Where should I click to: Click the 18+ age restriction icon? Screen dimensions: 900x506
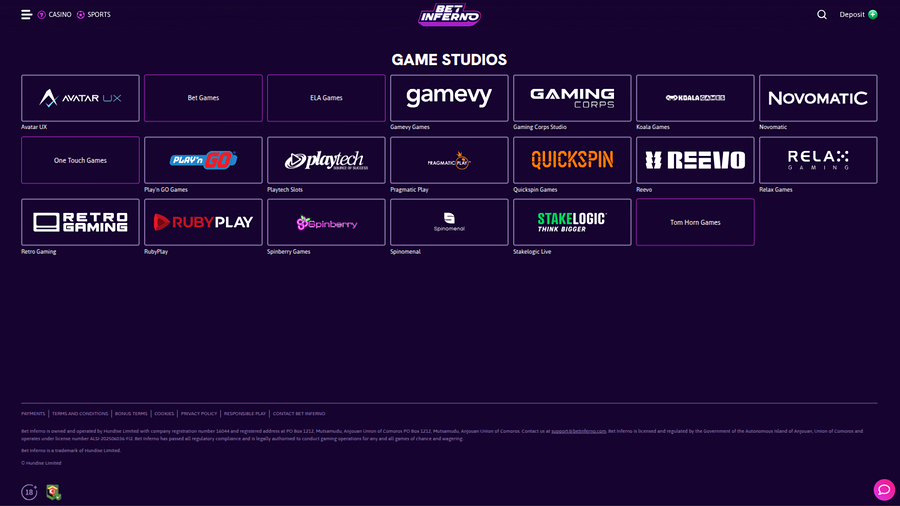(29, 492)
